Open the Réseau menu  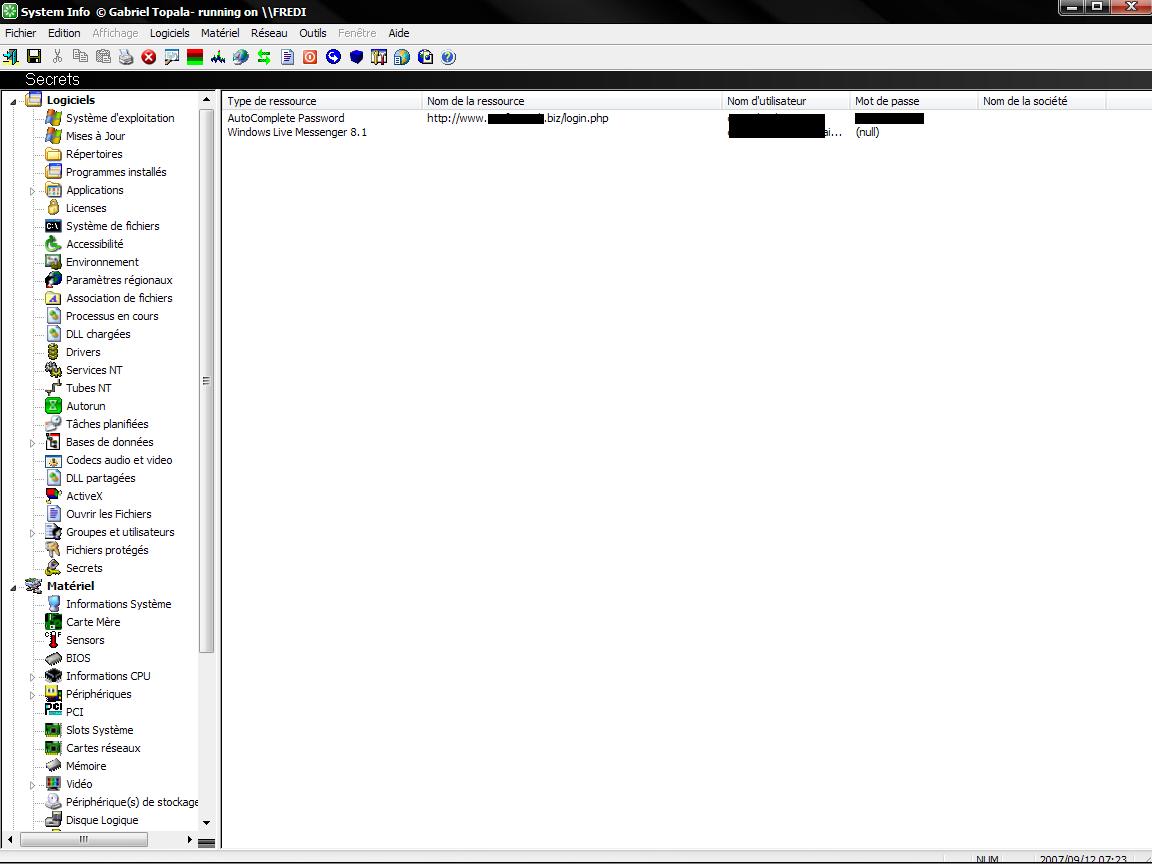269,33
